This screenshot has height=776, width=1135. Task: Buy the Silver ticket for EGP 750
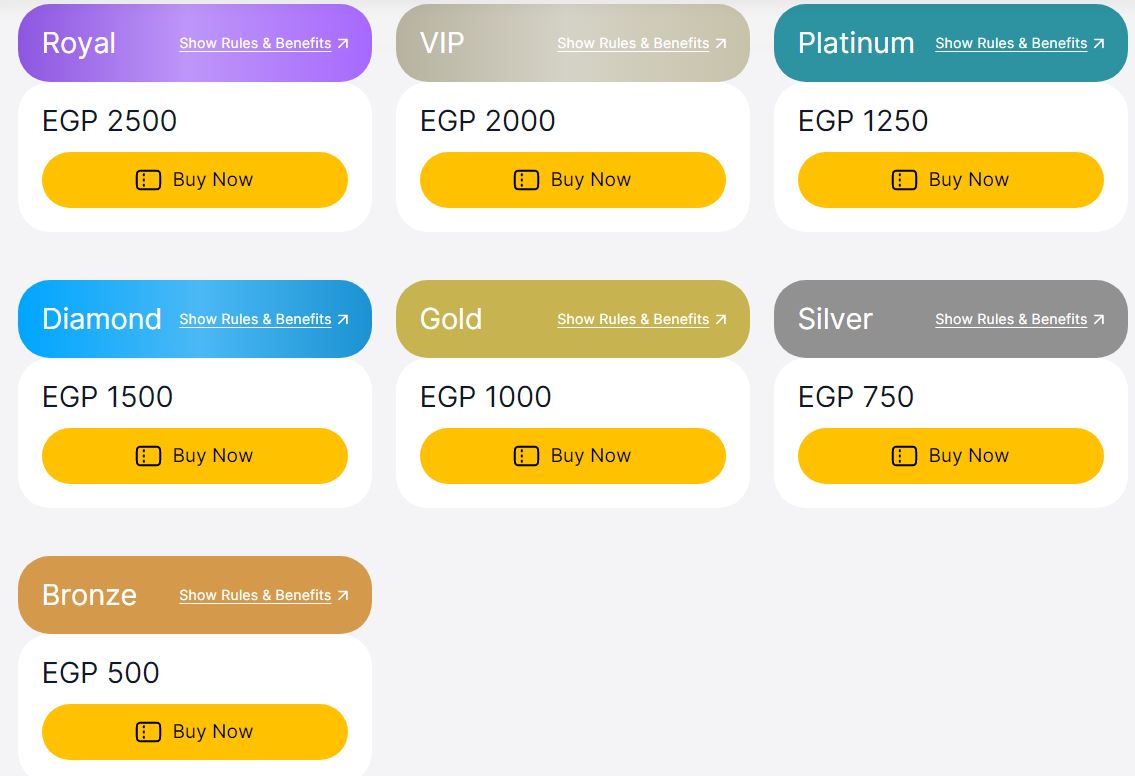(951, 456)
